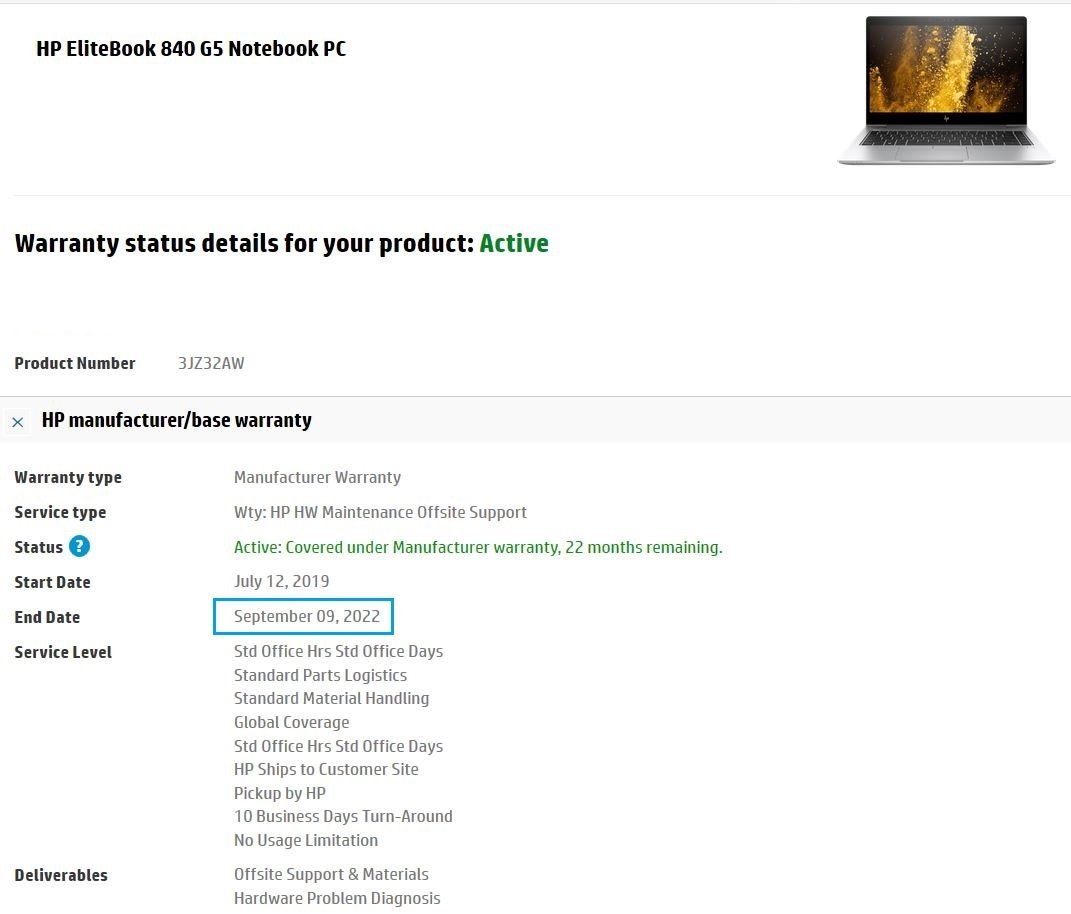Select the green Active warranty status word
This screenshot has width=1071, height=914.
[514, 243]
